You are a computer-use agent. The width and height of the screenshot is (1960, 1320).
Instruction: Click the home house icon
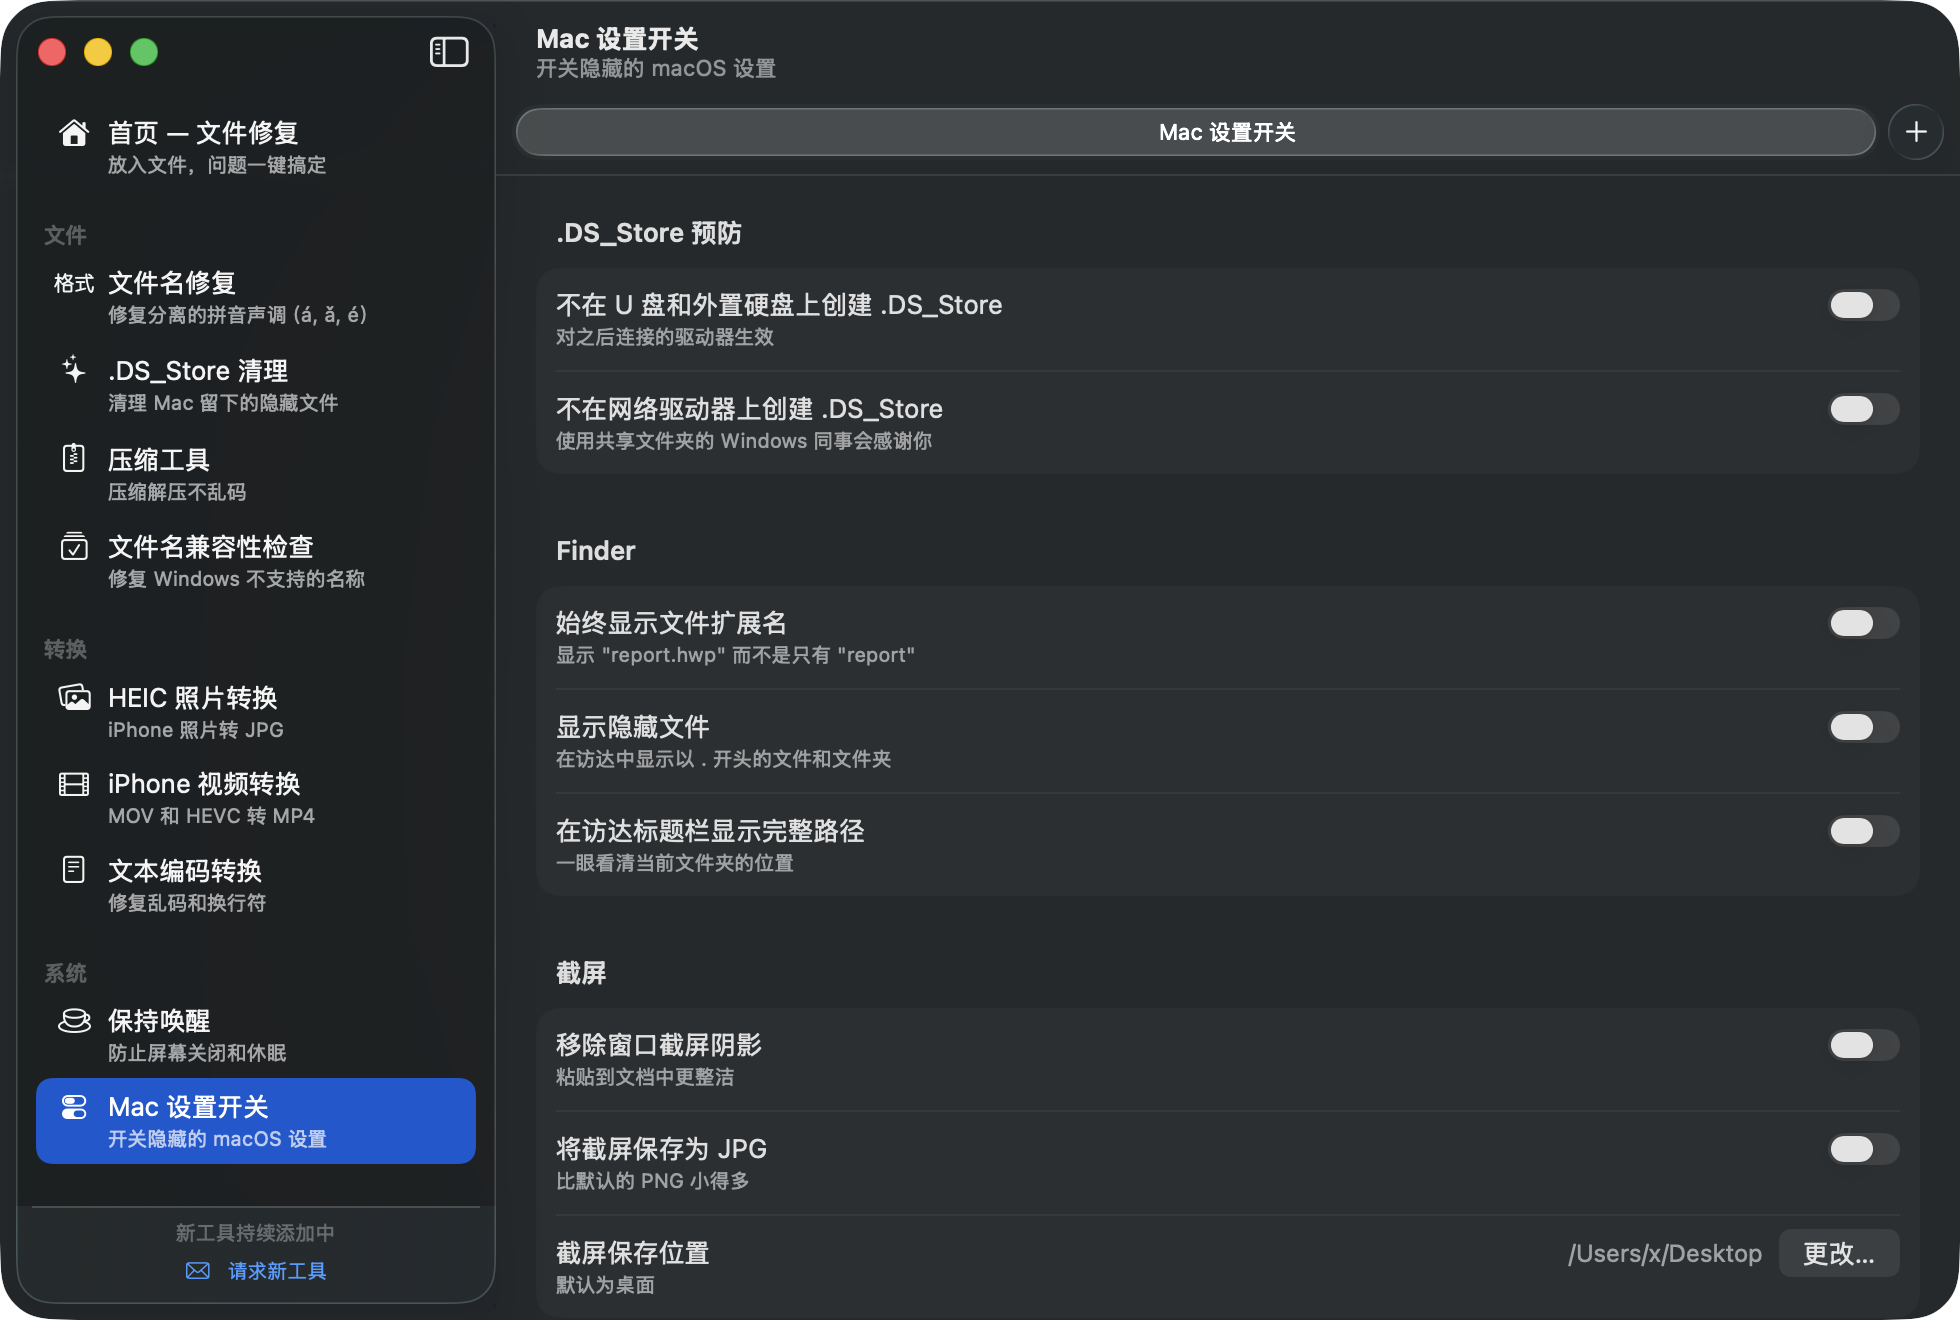[74, 133]
